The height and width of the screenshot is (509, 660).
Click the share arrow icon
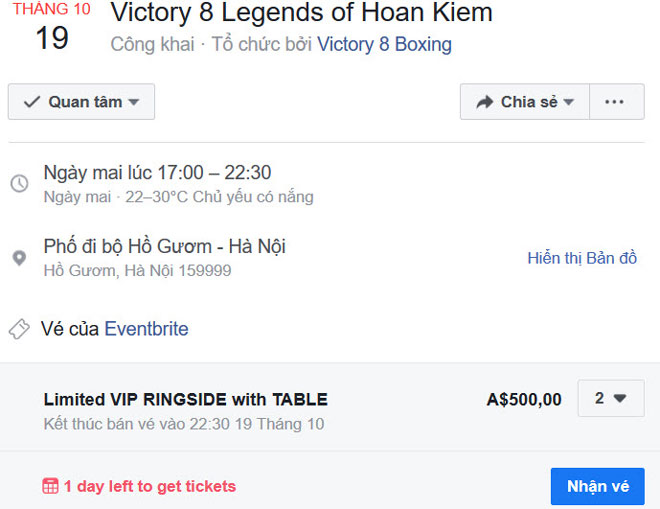[x=485, y=102]
